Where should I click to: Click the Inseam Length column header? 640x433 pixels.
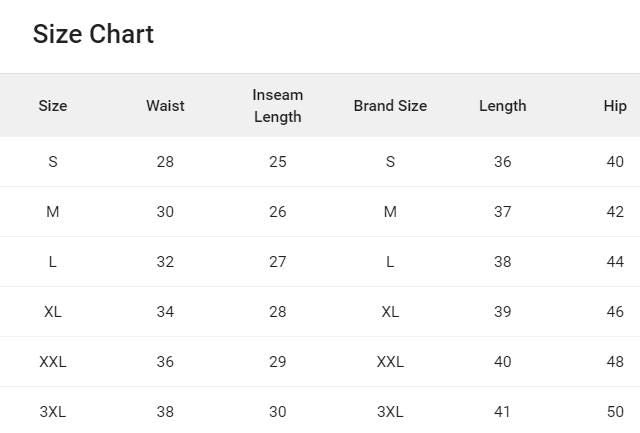click(278, 106)
